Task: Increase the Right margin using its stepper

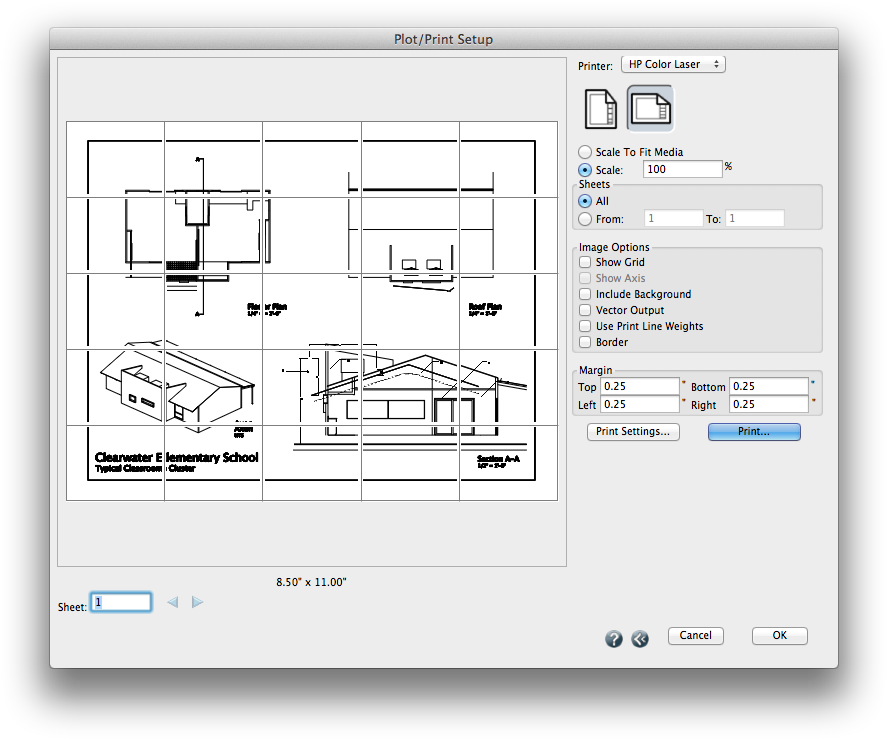Action: point(812,403)
